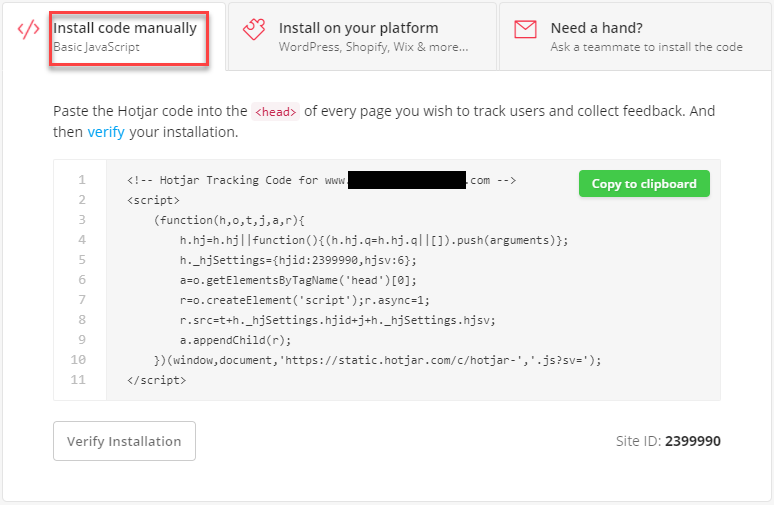Click line number 11 in gutter
The image size is (774, 505).
[x=78, y=380]
